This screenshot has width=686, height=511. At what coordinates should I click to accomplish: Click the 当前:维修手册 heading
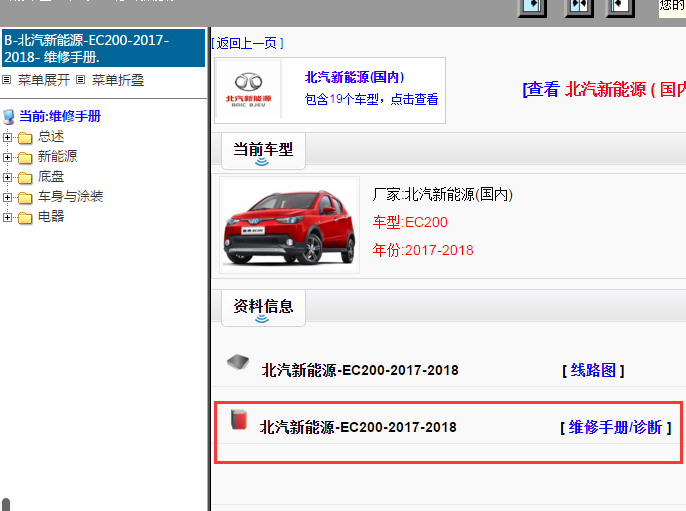coord(60,116)
